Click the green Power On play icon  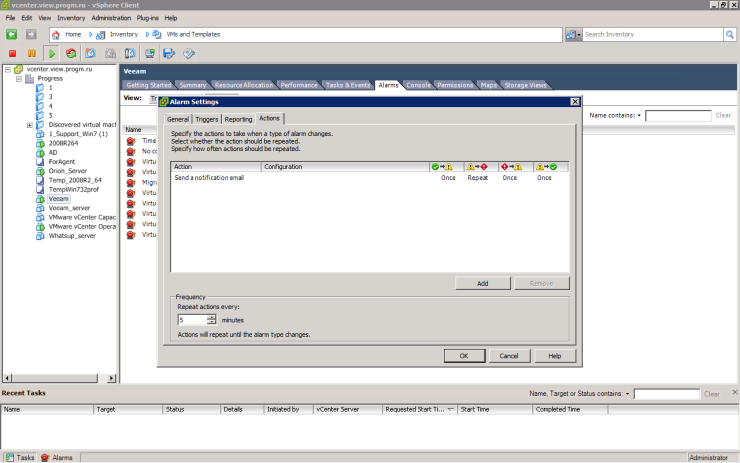tap(51, 53)
